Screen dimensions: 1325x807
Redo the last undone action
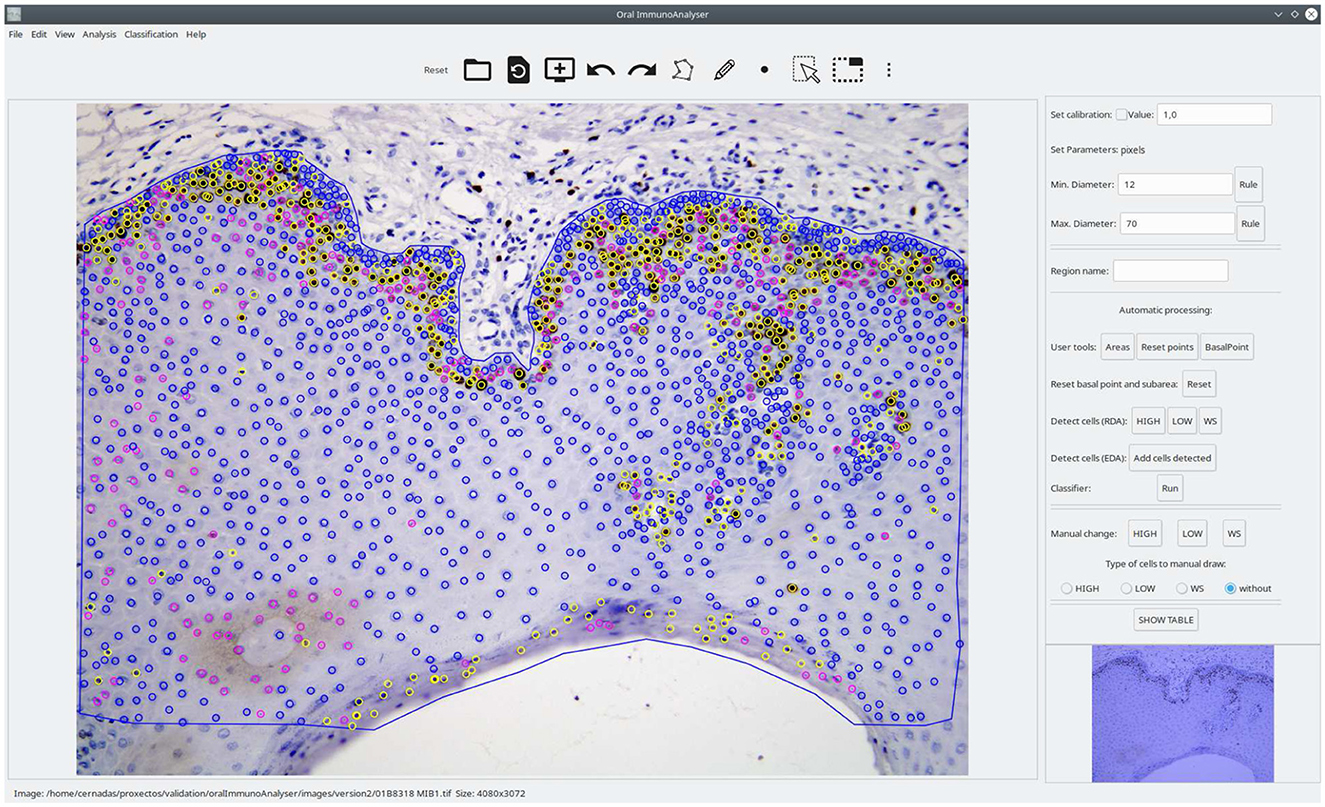coord(641,70)
